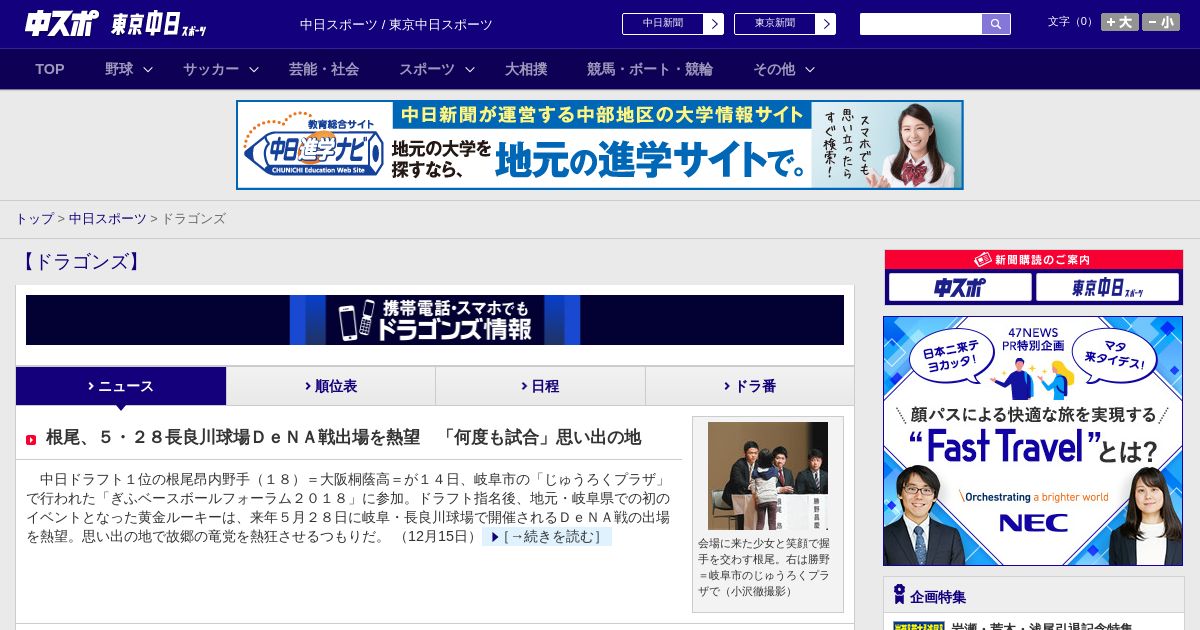This screenshot has width=1200, height=630.
Task: Click the 進学ナビ university banner ad
Action: point(600,145)
